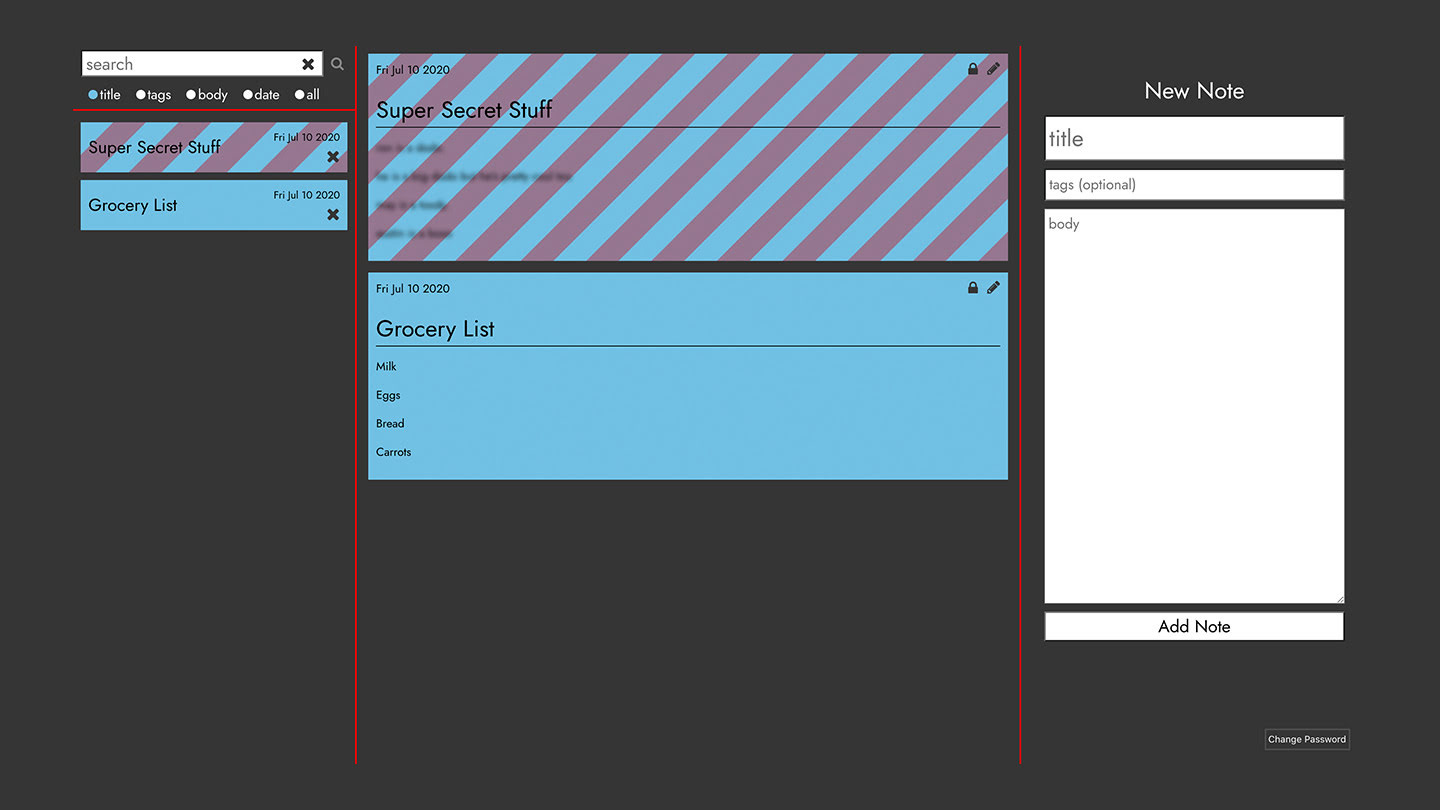The height and width of the screenshot is (810, 1440).
Task: Delete Grocery List note via its X
Action: pyautogui.click(x=333, y=215)
